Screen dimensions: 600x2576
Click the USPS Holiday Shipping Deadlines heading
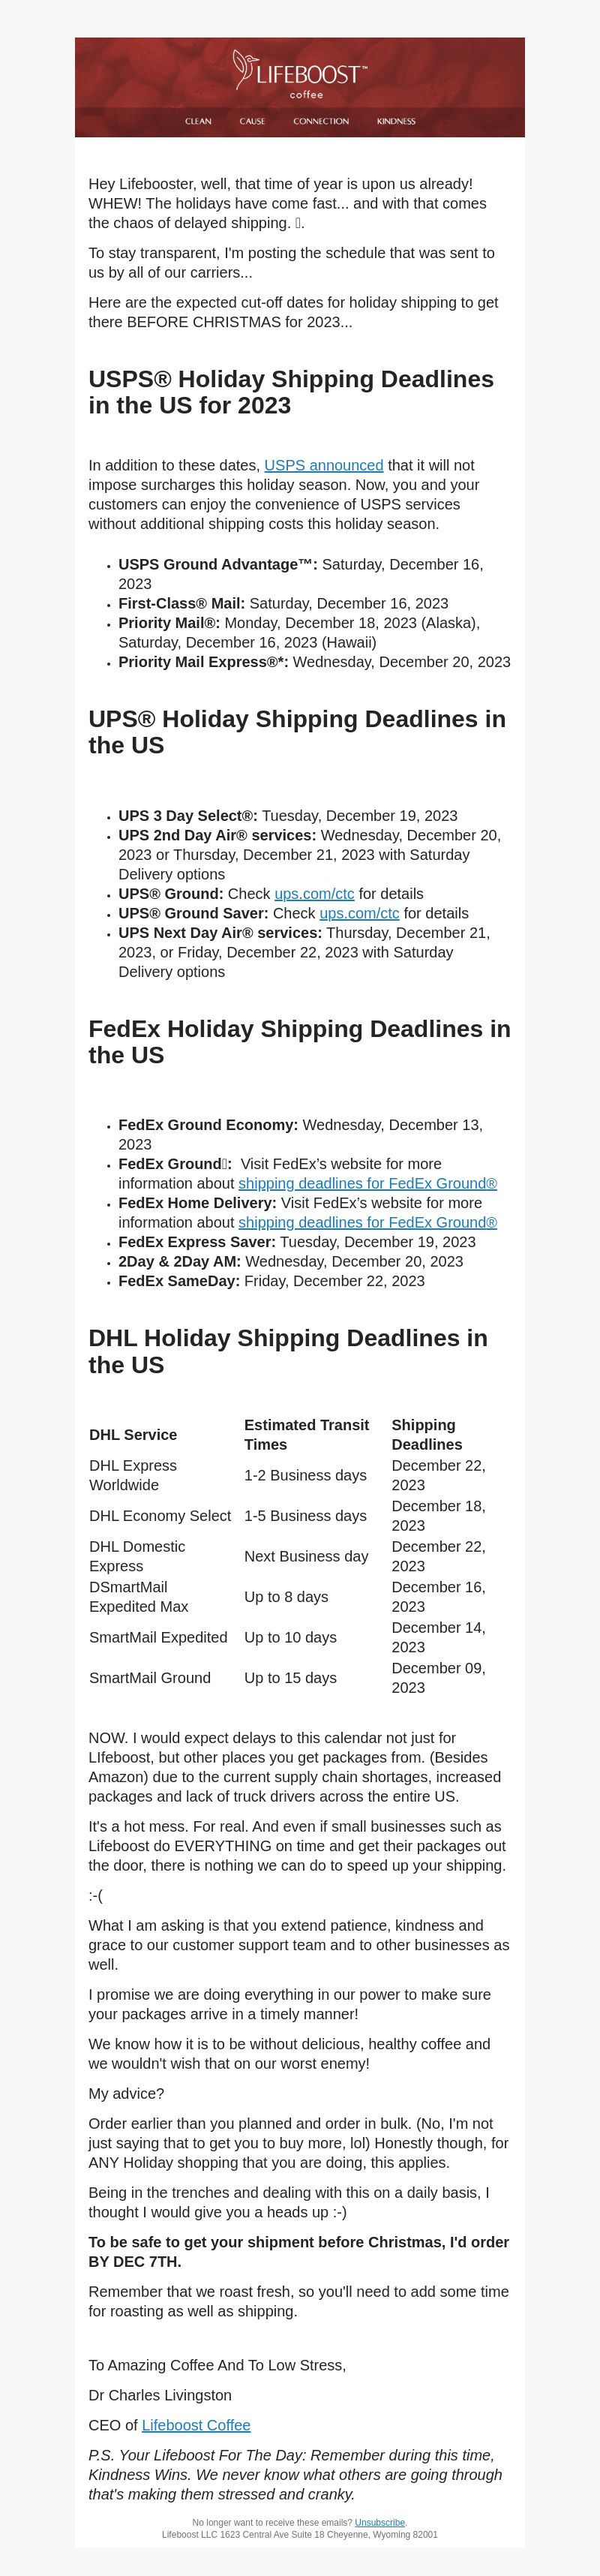tap(291, 392)
